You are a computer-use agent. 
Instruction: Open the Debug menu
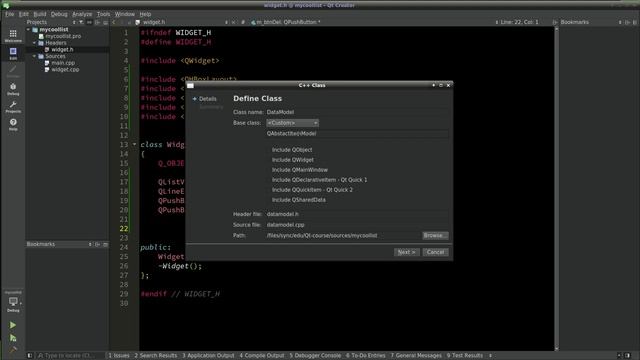[59, 14]
